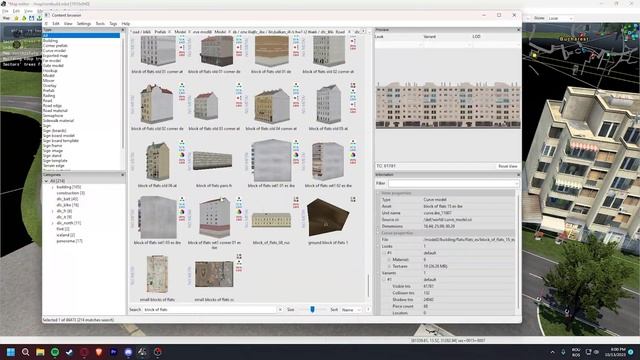
Task: Expand the 'dlc_fr' category node
Action: [x=53, y=211]
